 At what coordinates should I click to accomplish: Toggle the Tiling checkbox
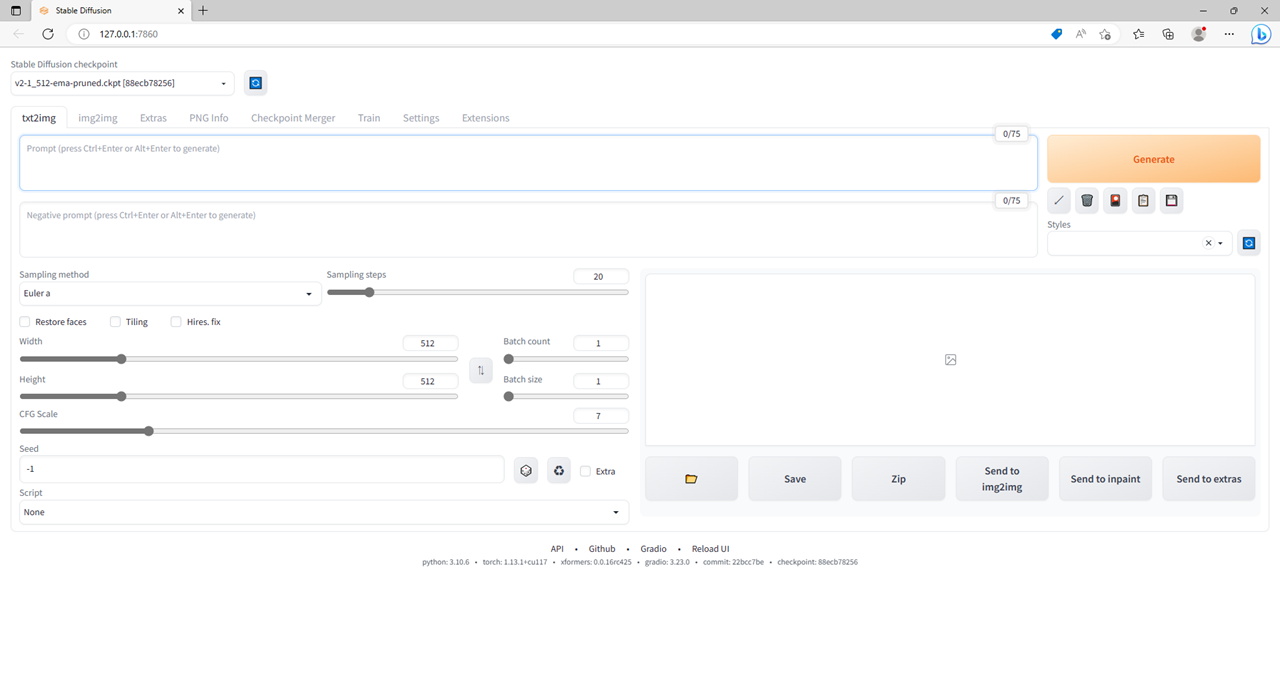click(115, 322)
